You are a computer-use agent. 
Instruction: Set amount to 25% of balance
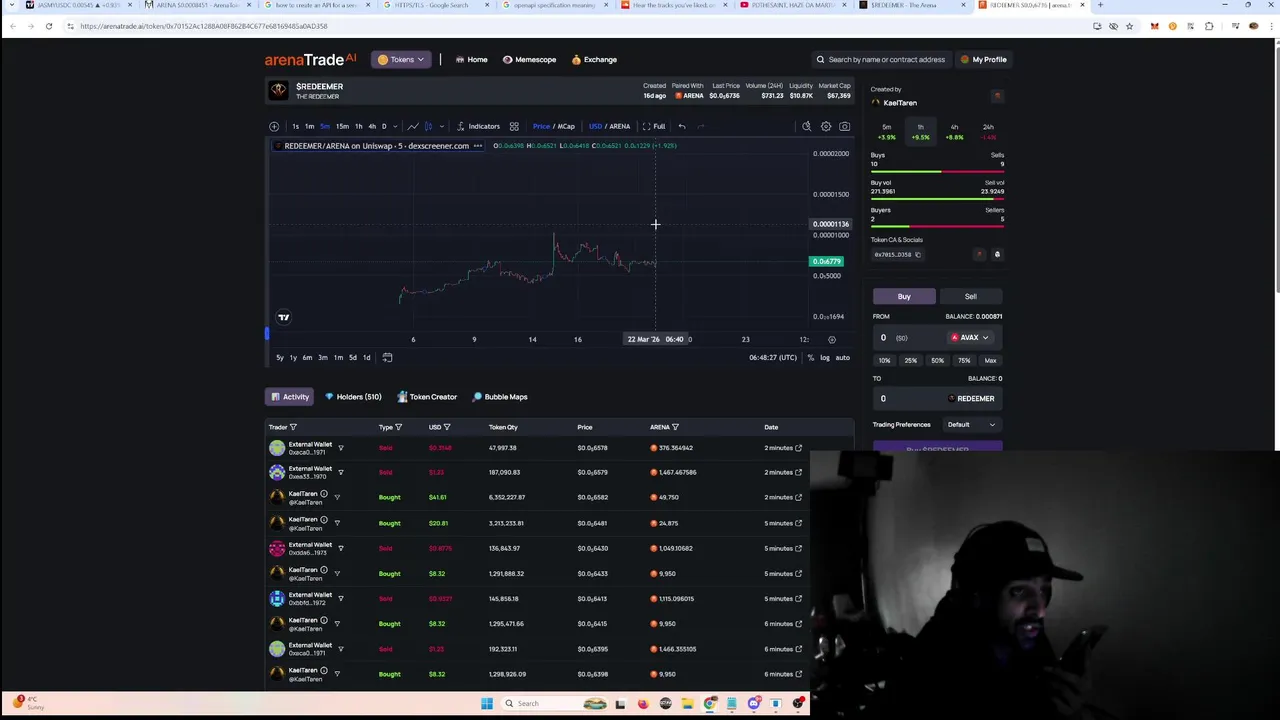(910, 360)
